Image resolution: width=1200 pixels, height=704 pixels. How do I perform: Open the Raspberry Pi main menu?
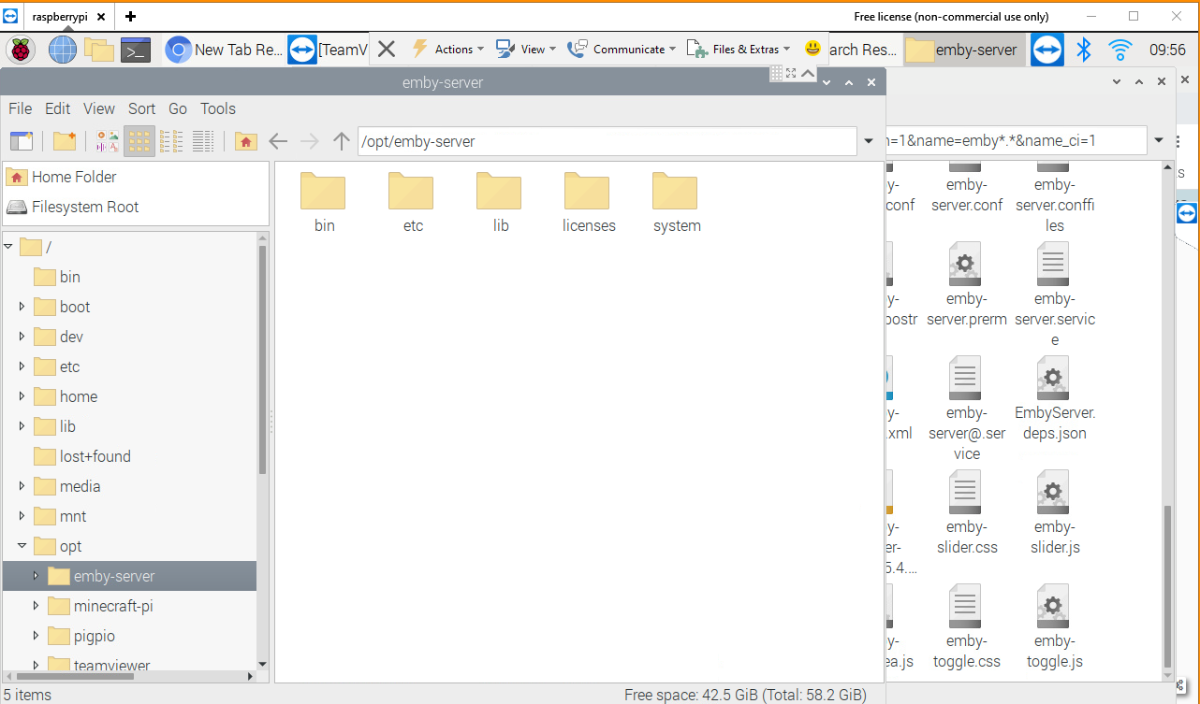click(x=21, y=49)
